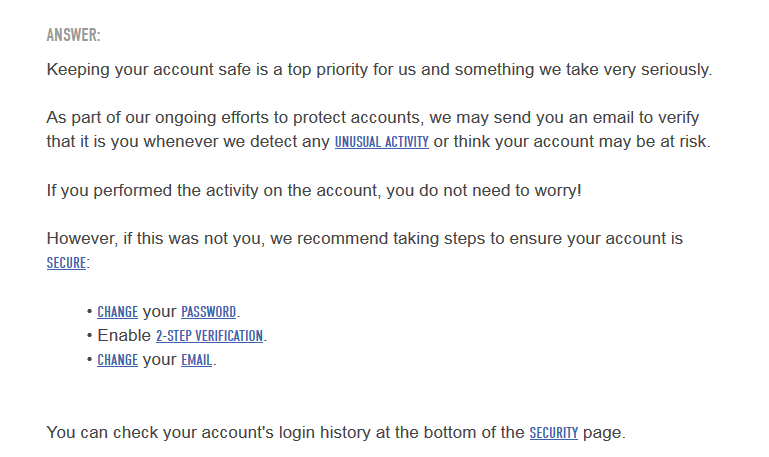
Task: Click the ANSWER: heading
Action: [x=73, y=36]
